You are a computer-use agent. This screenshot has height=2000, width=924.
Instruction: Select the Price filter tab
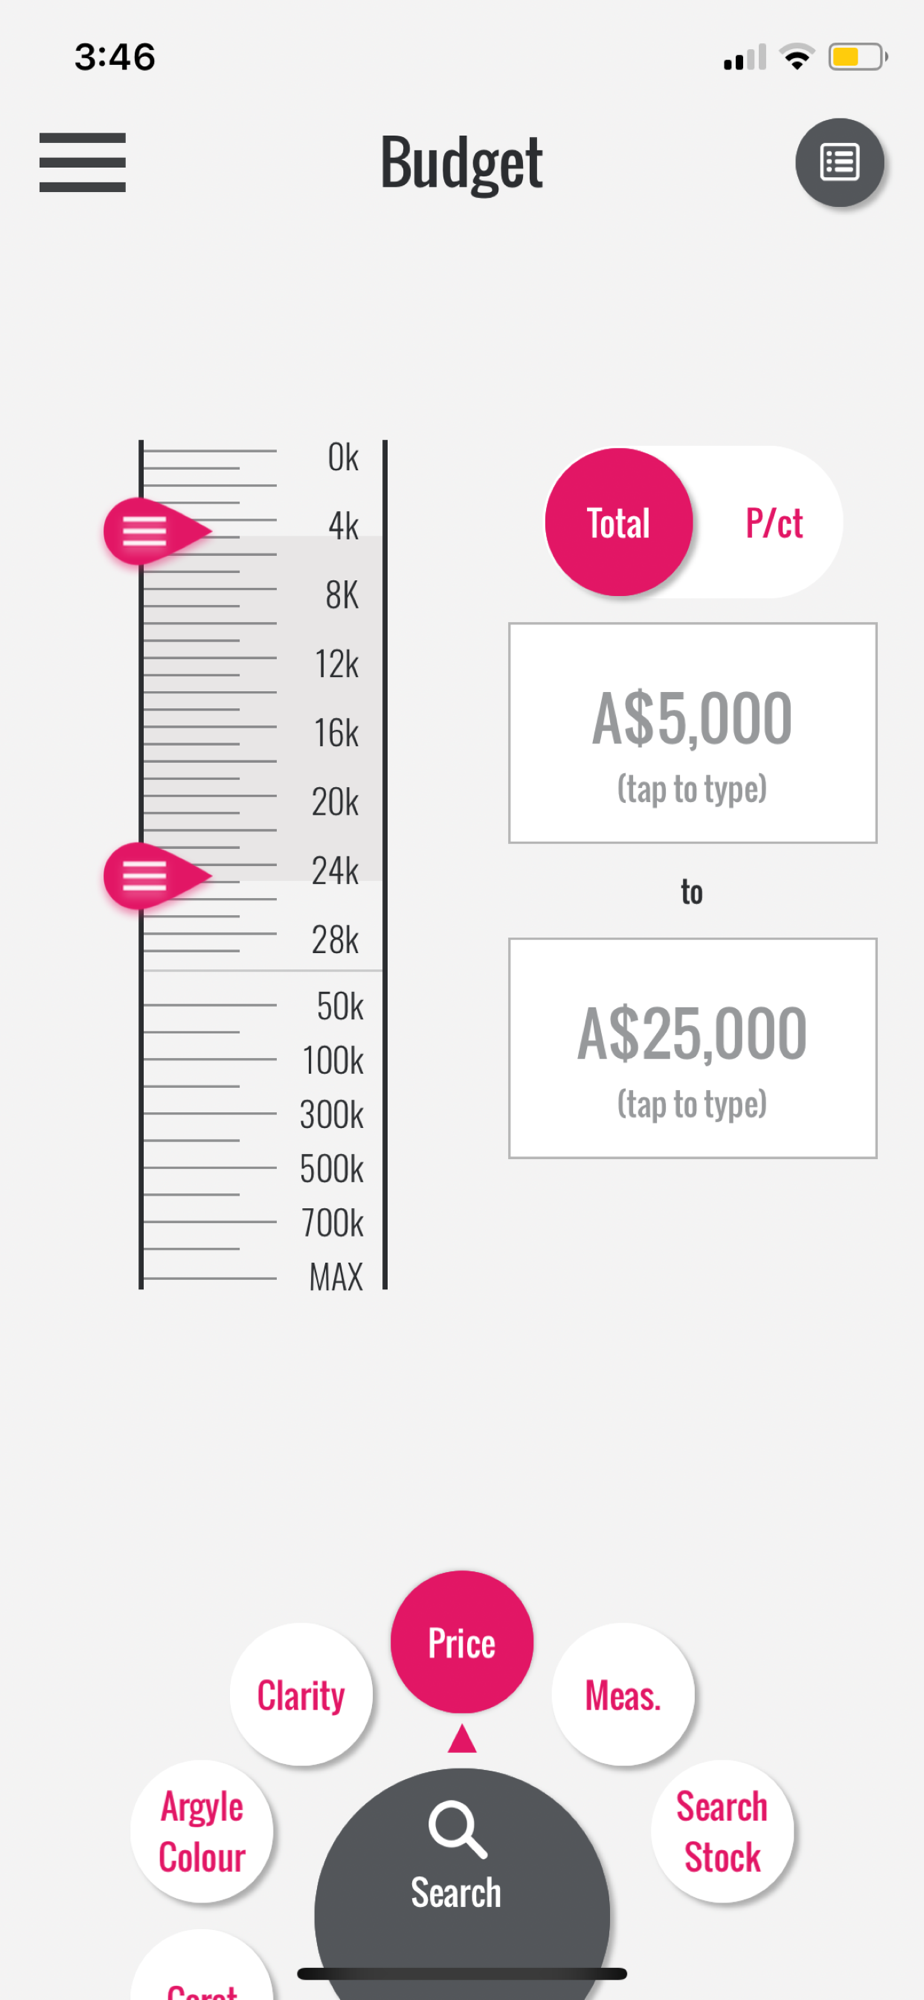click(462, 1643)
